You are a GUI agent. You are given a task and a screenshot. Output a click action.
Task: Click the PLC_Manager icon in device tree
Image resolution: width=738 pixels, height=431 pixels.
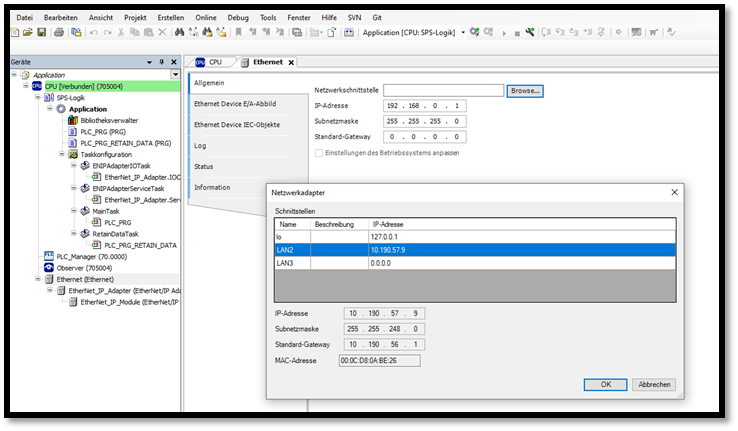(48, 256)
